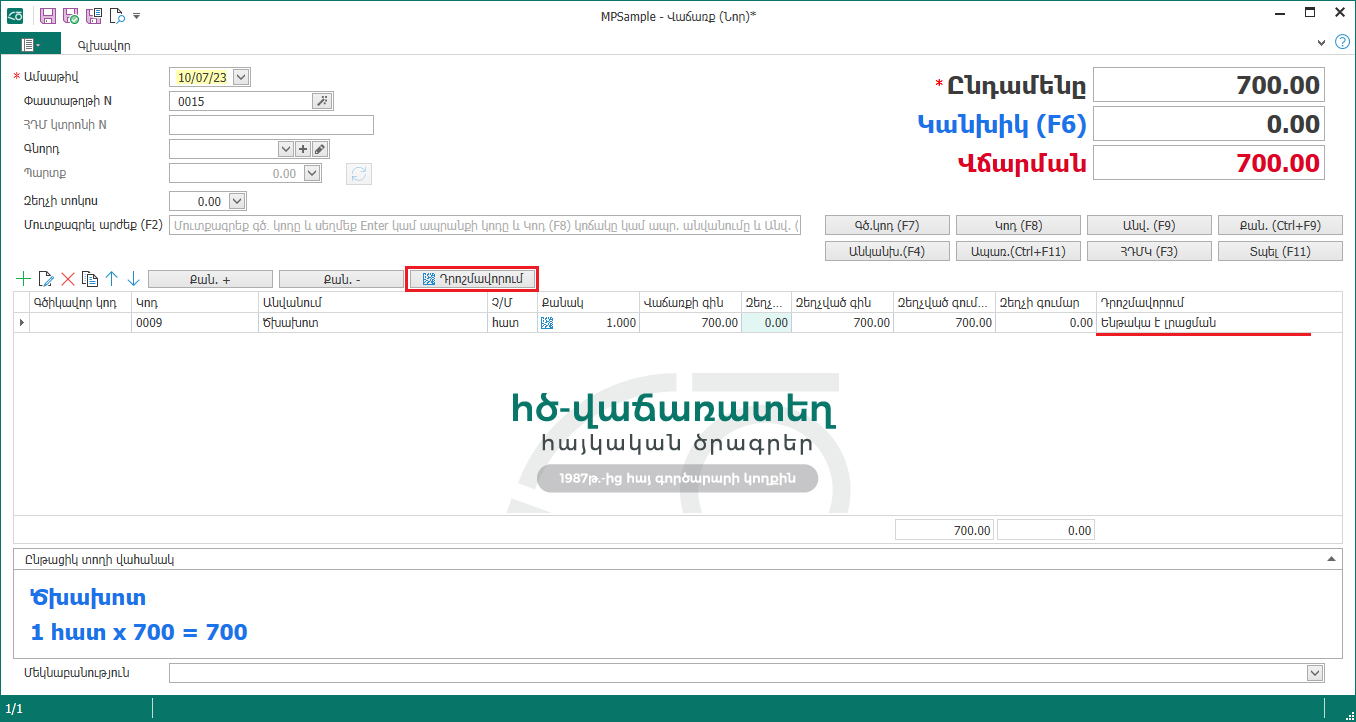Click the Save icon in quick access toolbar
Screen dimensions: 1356x722
(47, 15)
